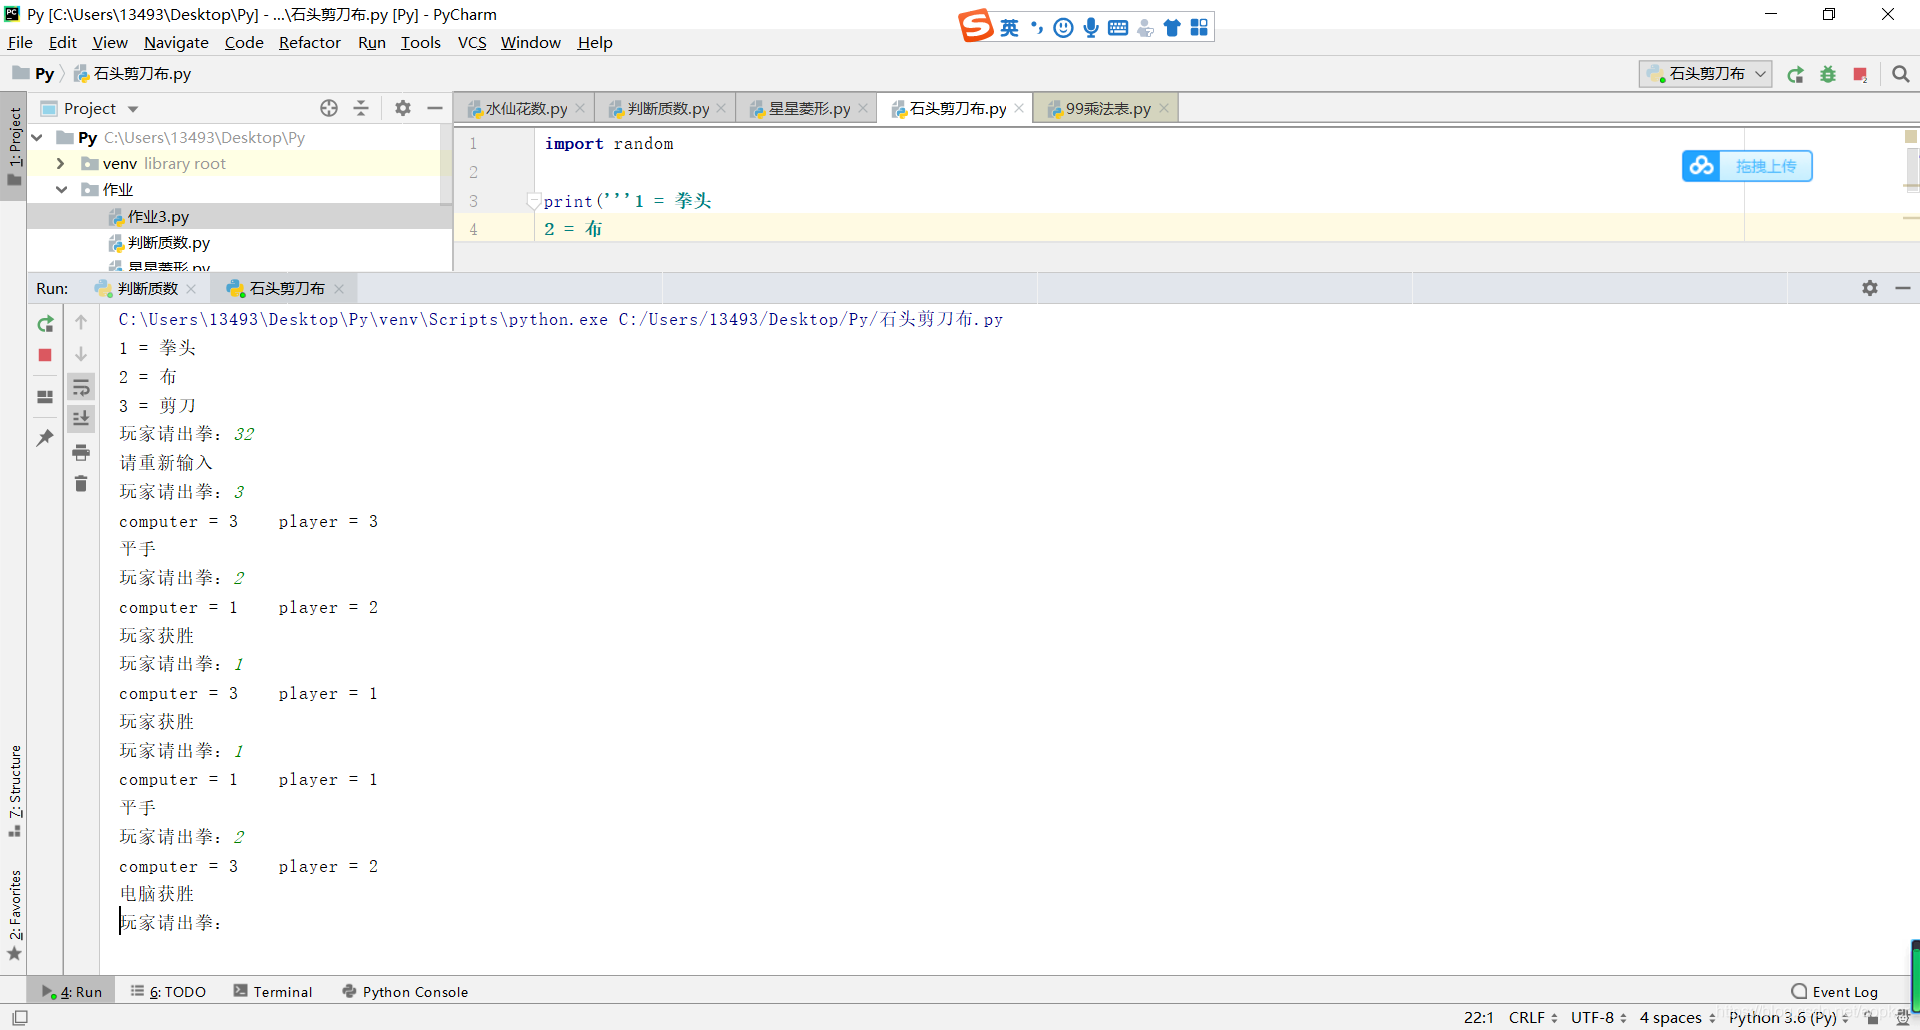The image size is (1920, 1030).
Task: Toggle soft-wrap in console output
Action: [81, 388]
